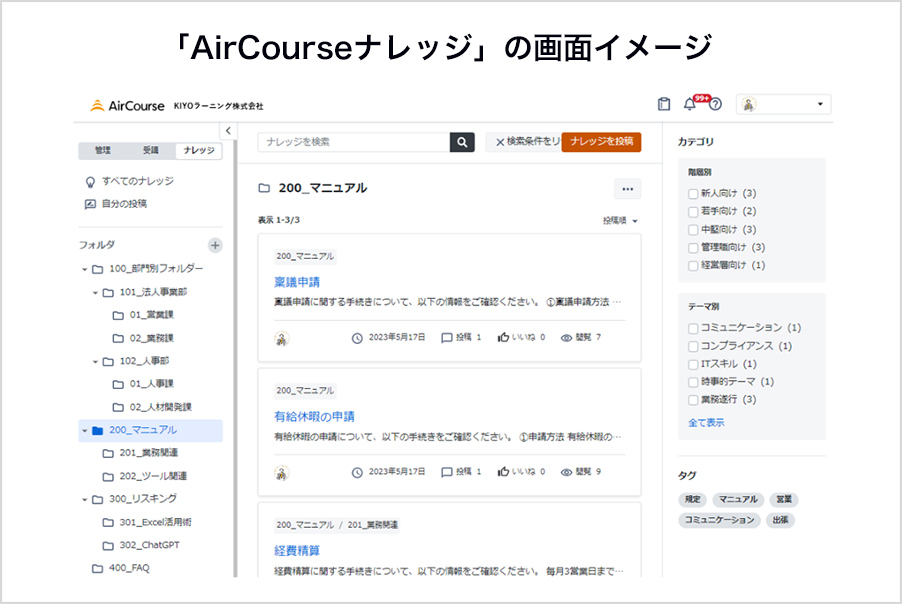Switch to the 受講 tab
Screen dimensions: 902x604
[x=151, y=150]
